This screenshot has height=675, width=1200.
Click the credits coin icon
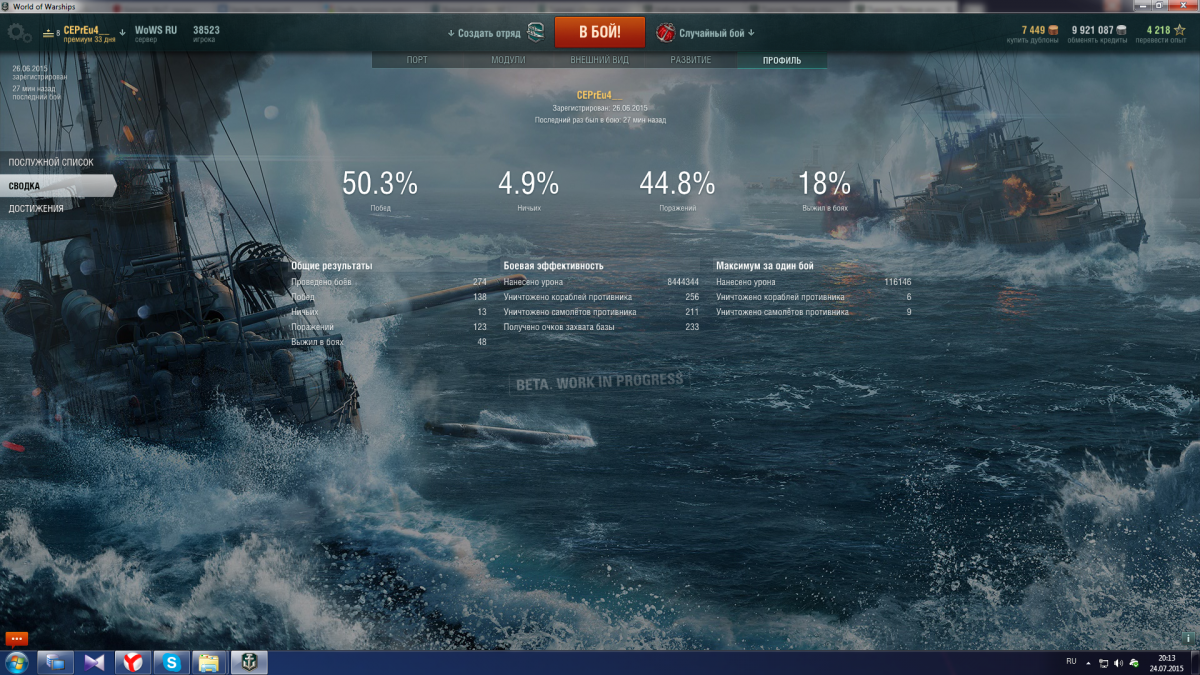[1122, 30]
